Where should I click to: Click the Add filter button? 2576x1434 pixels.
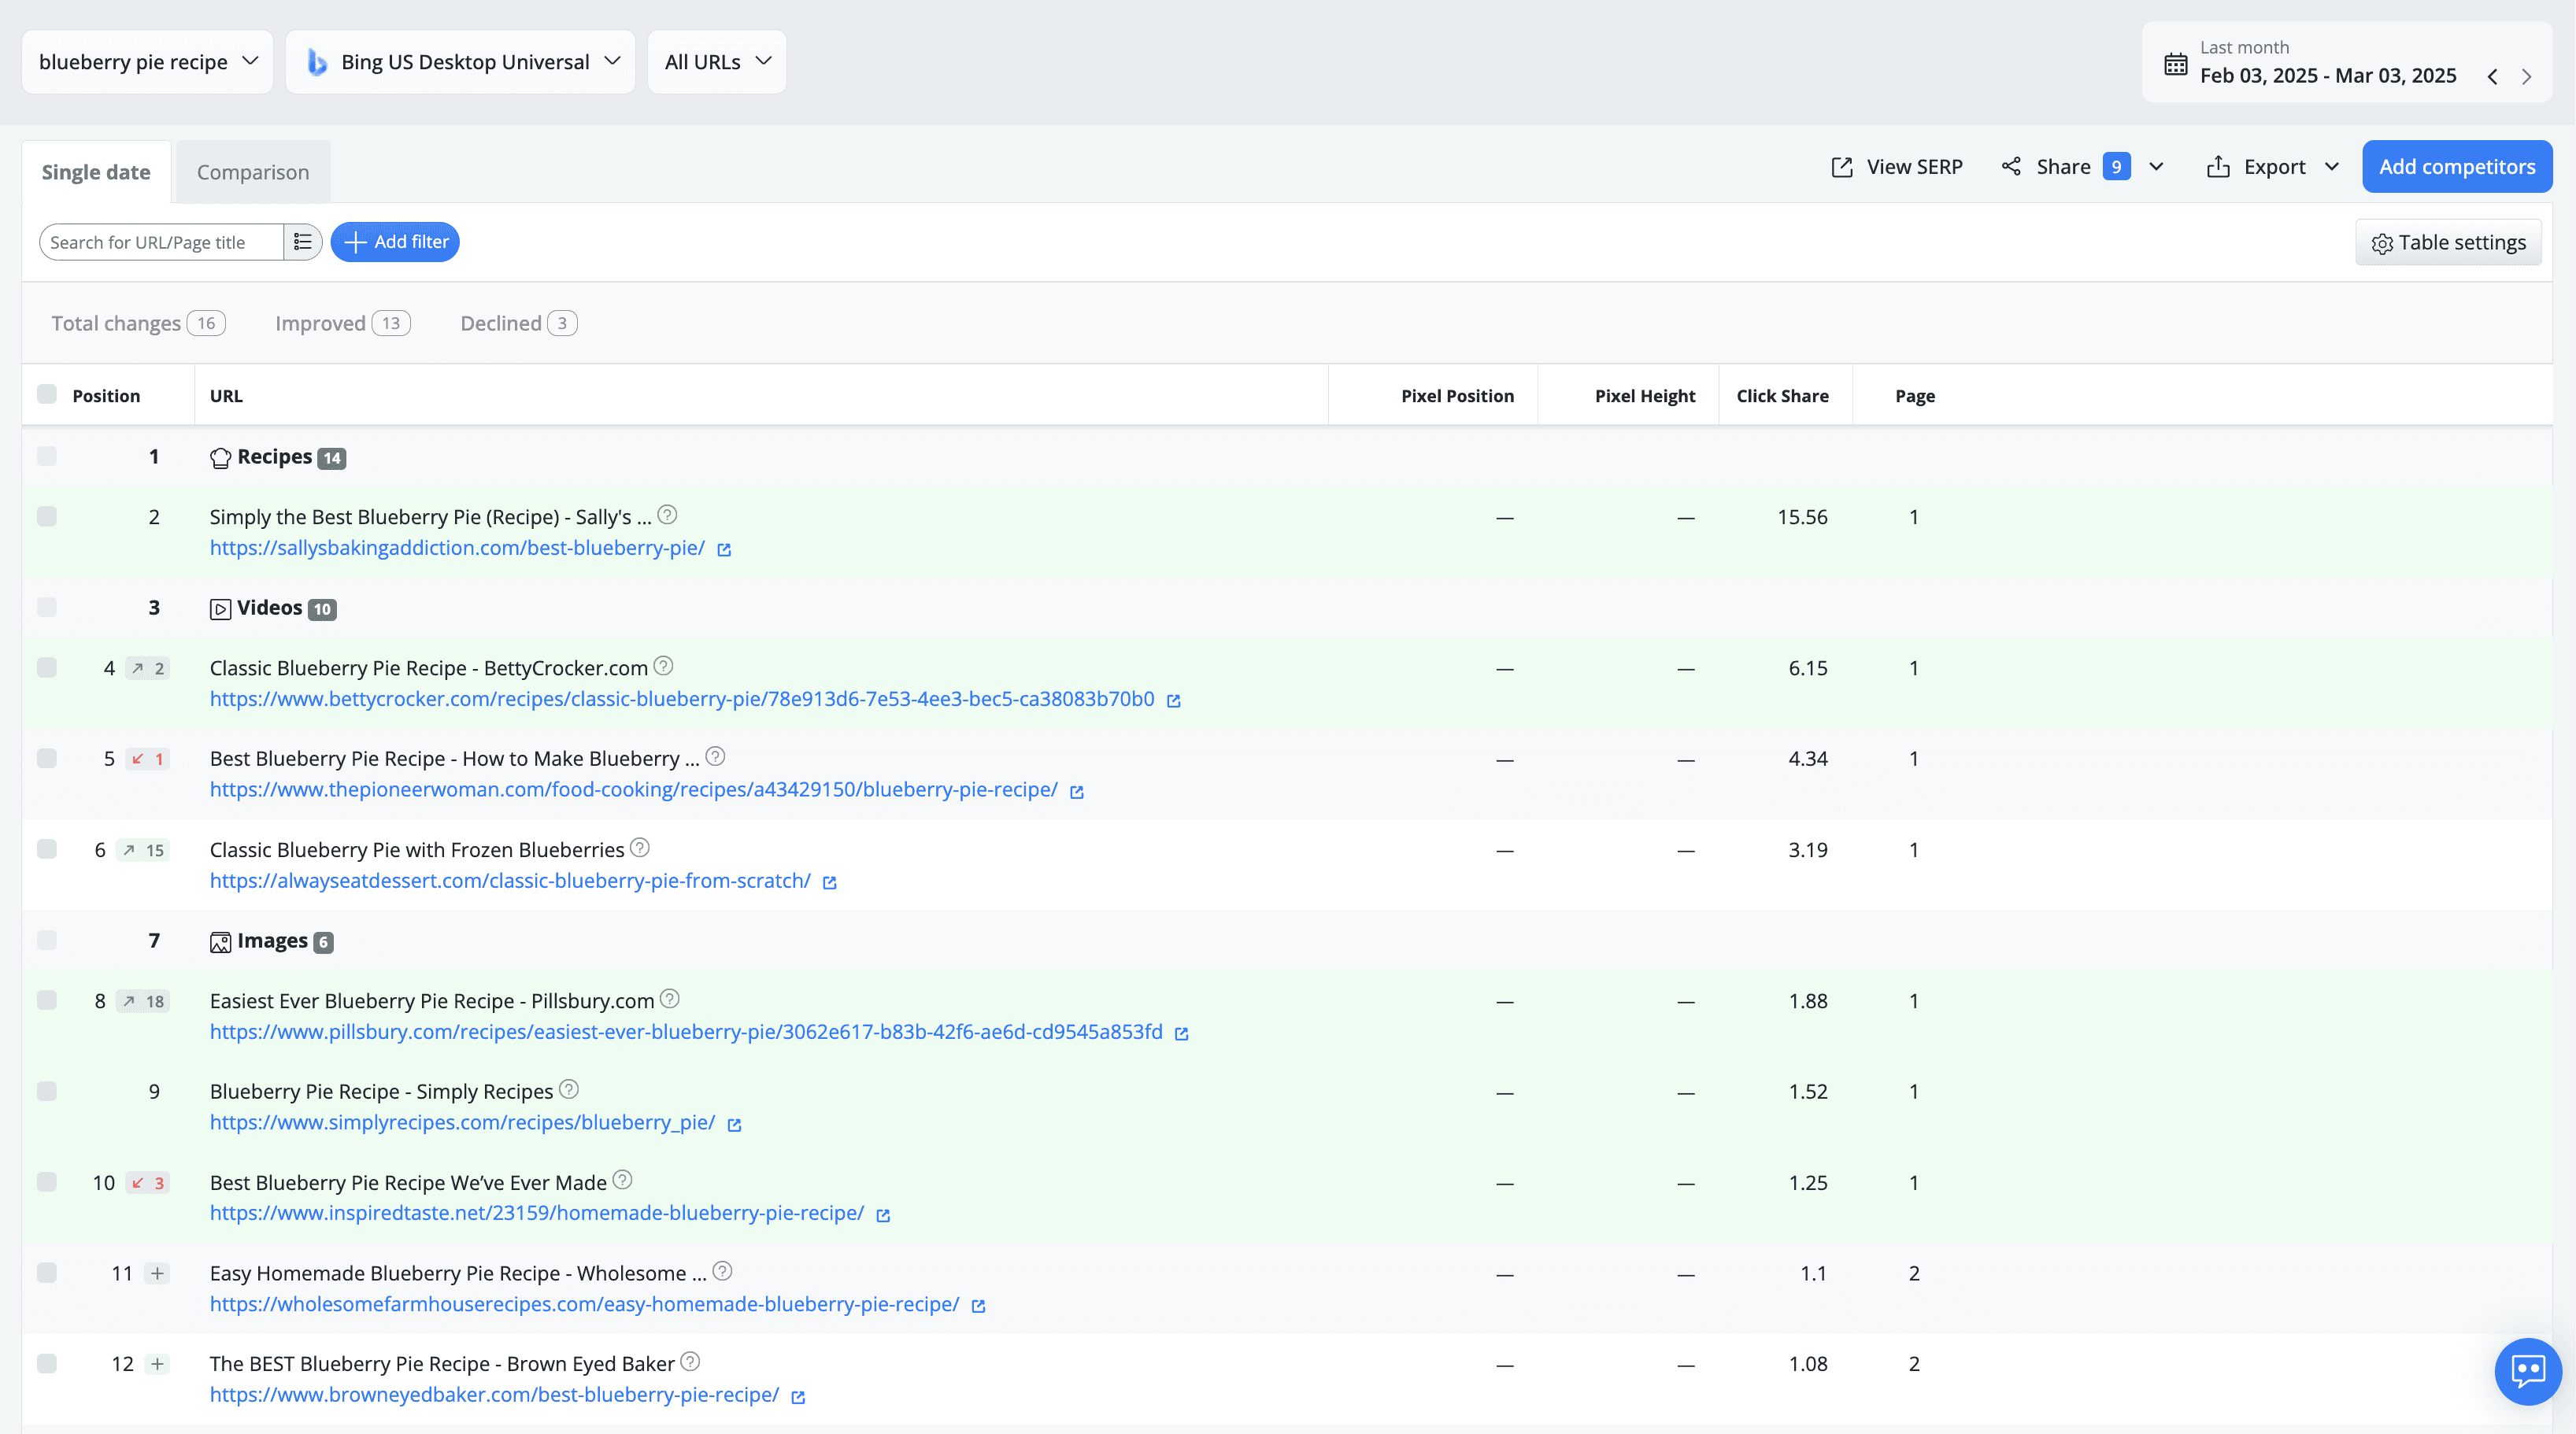coord(395,242)
